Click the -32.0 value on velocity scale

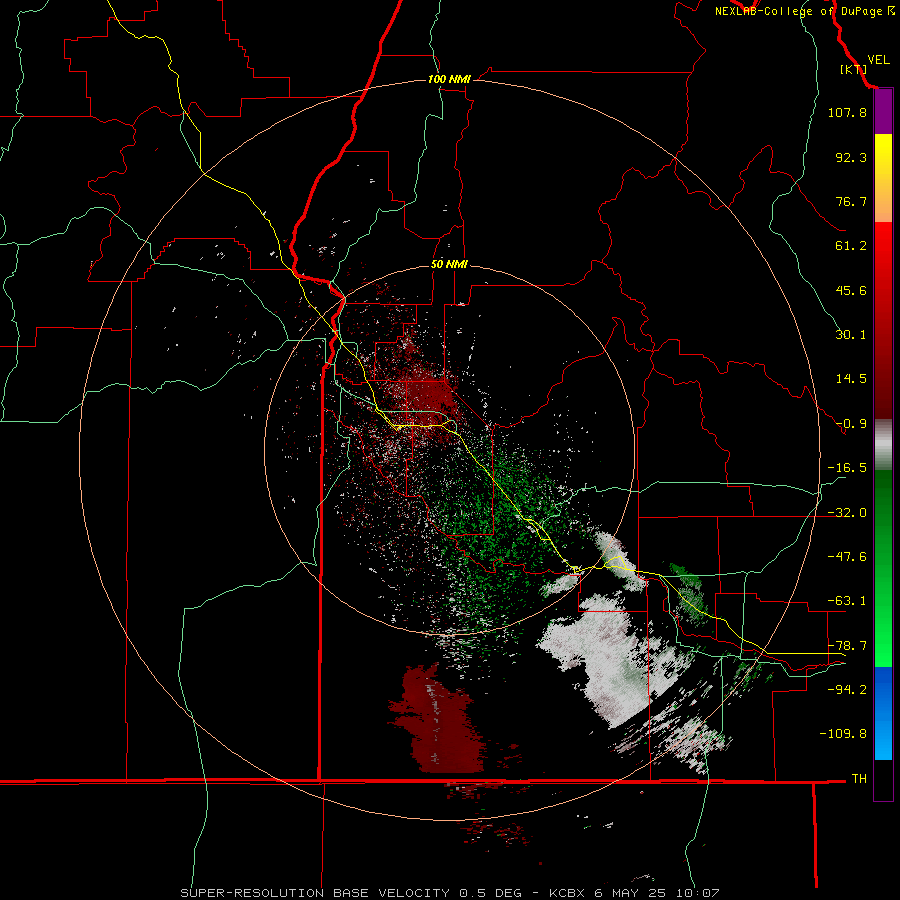(x=847, y=513)
